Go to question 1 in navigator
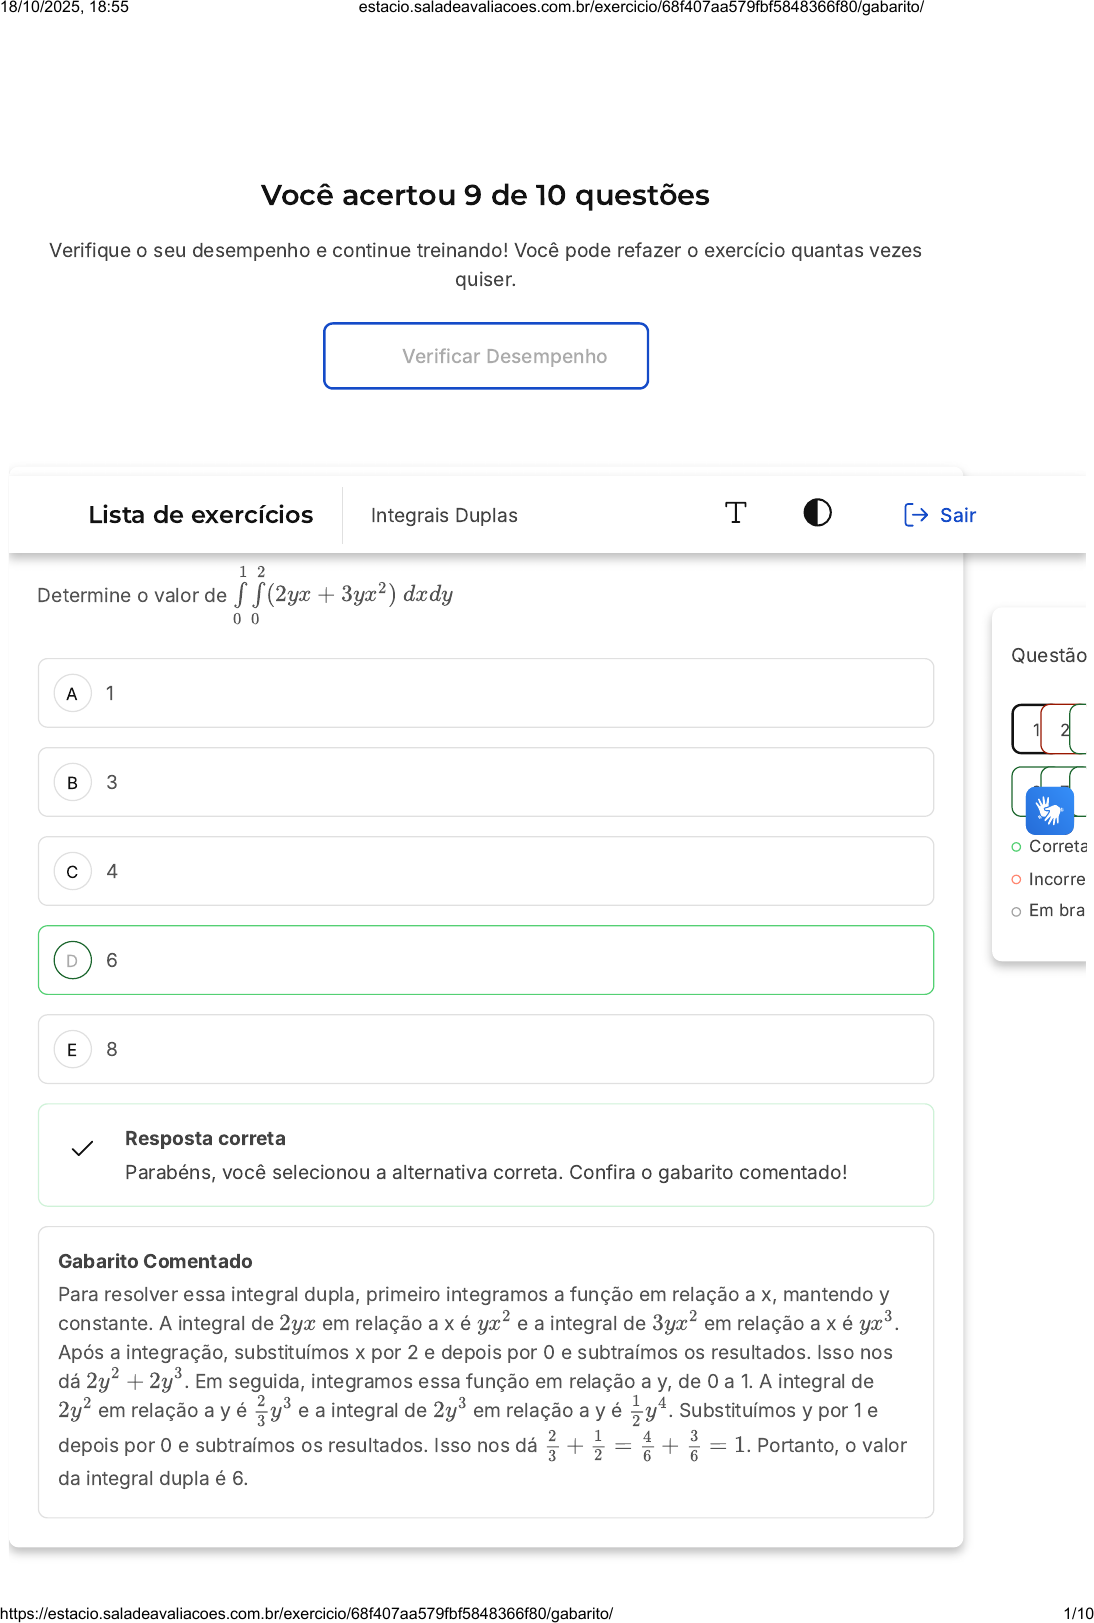Screen dimensions: 1094x1623 coord(1029,729)
